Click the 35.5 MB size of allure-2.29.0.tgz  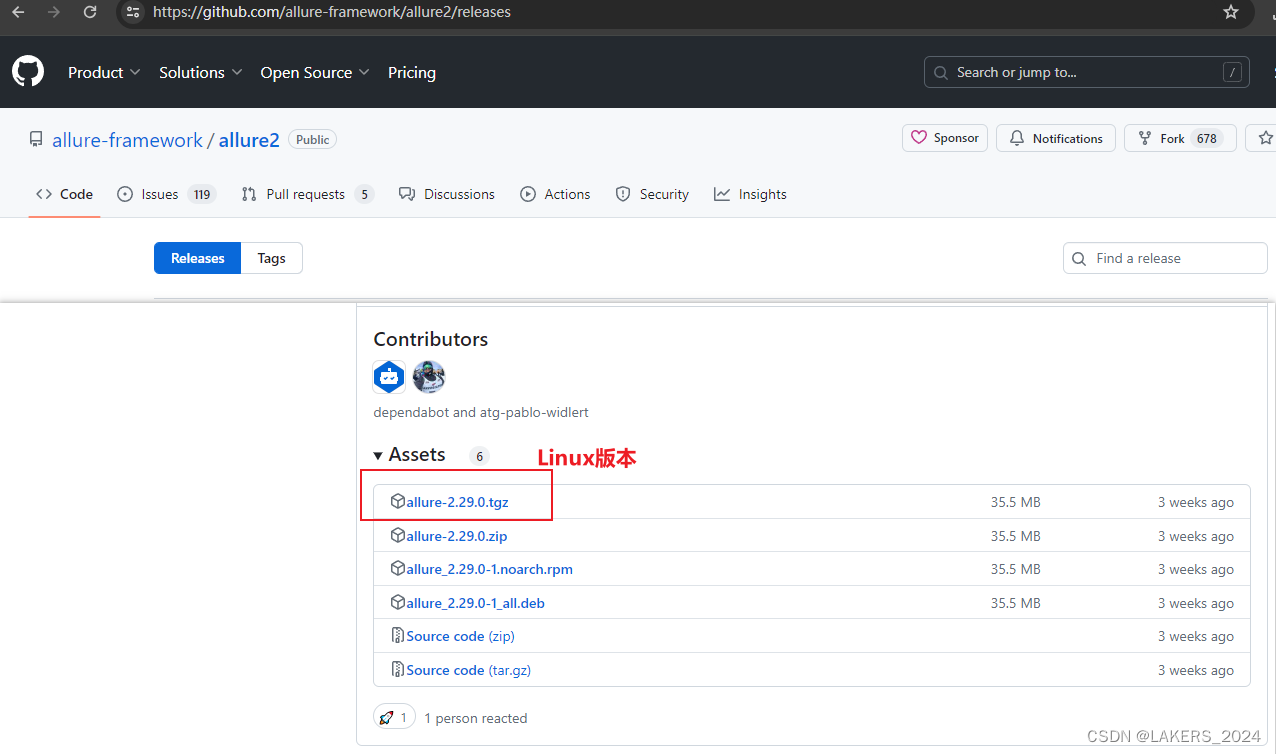click(x=1015, y=502)
